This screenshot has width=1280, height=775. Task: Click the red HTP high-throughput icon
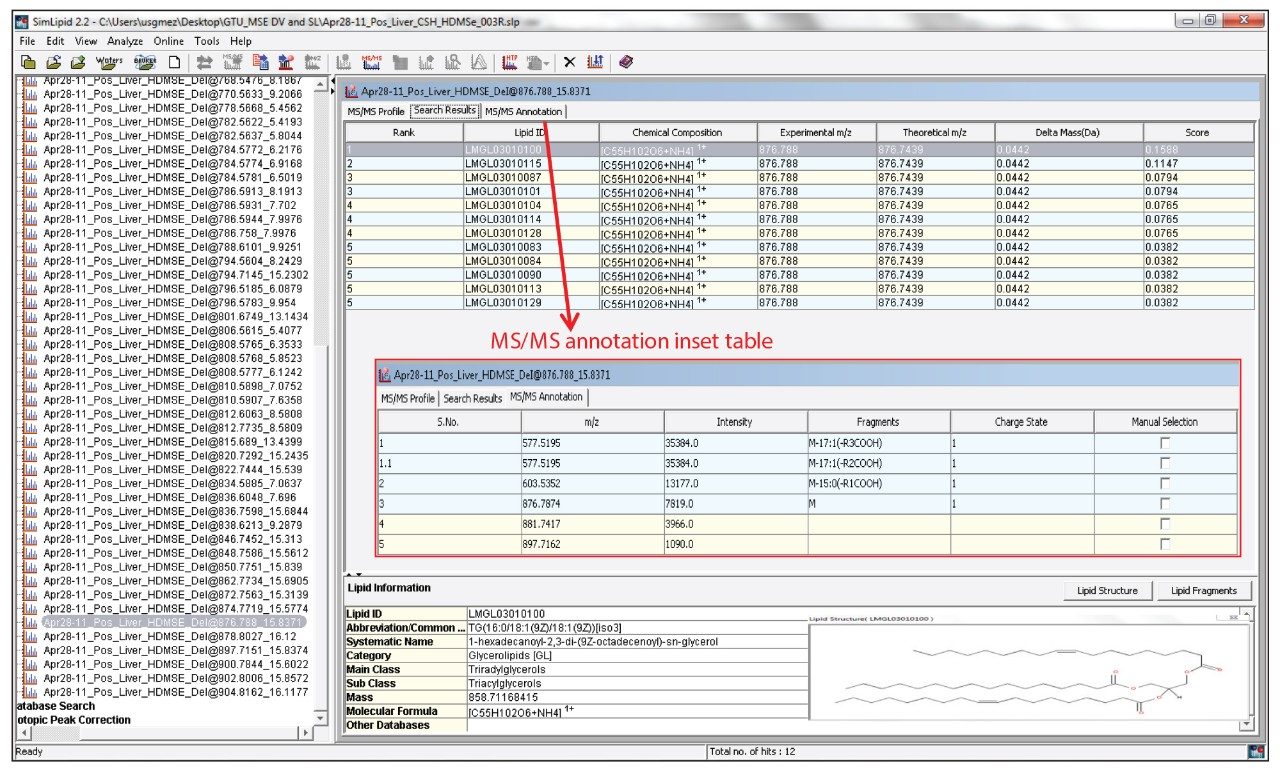511,61
